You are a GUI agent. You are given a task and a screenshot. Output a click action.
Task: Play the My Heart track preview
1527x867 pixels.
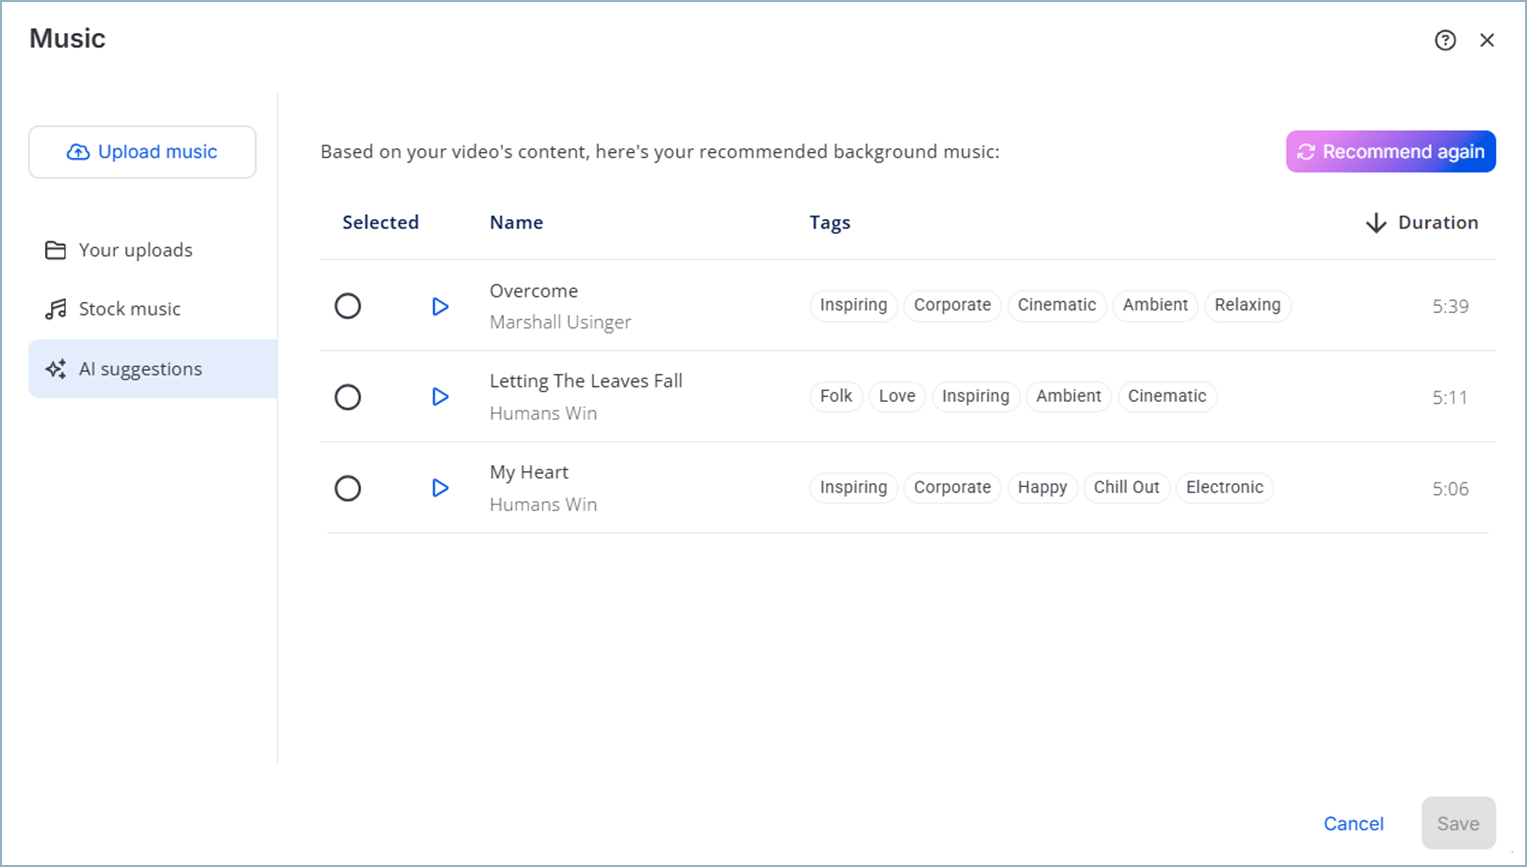pos(440,488)
